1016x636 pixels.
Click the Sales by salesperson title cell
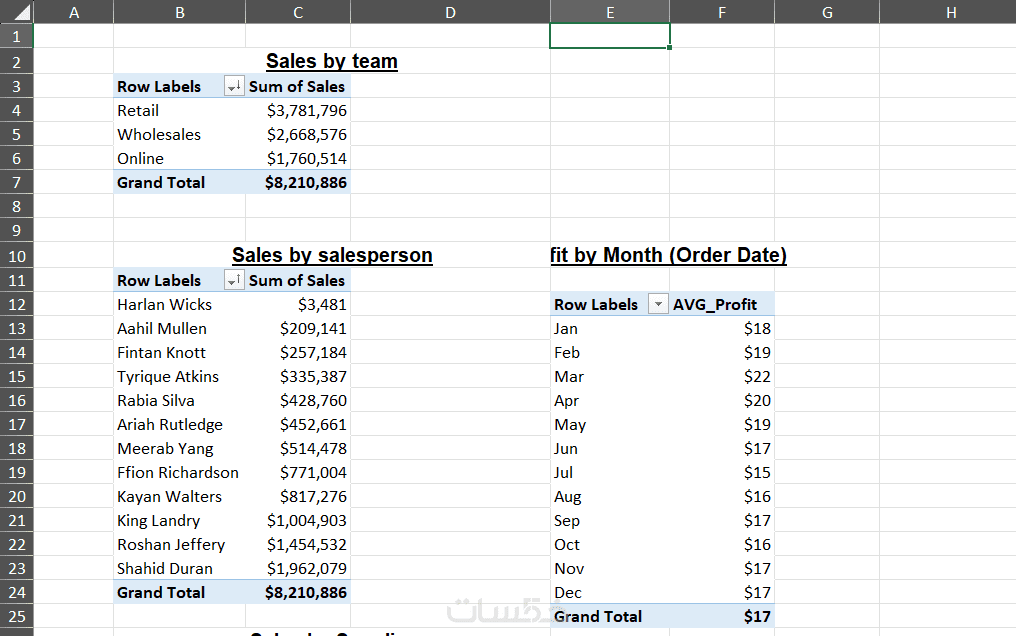331,255
